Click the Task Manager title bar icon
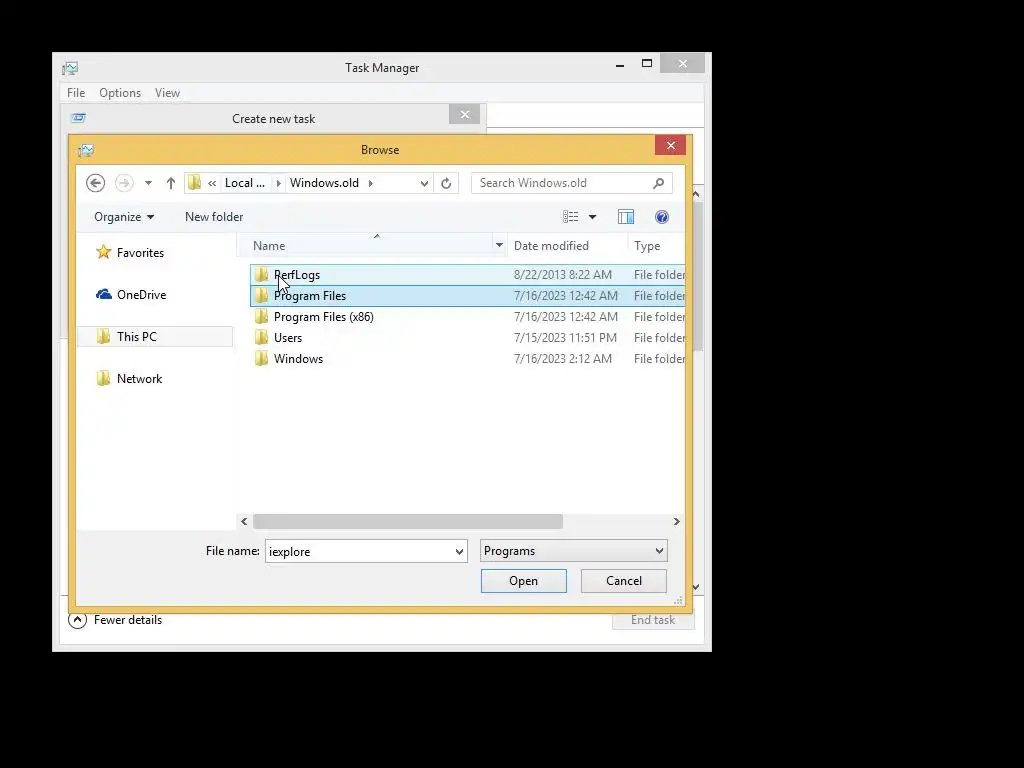The width and height of the screenshot is (1024, 768). 70,68
